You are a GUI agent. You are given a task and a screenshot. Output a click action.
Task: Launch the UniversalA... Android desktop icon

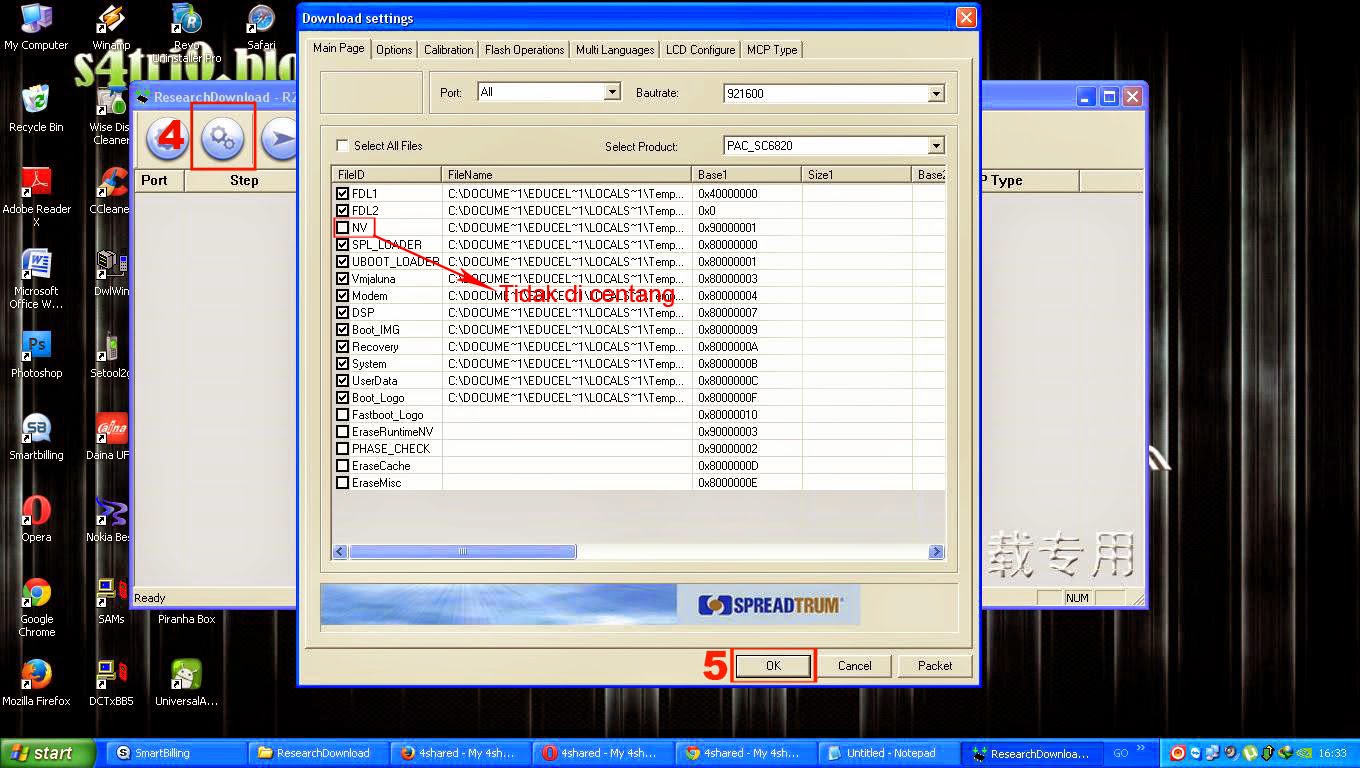coord(186,682)
